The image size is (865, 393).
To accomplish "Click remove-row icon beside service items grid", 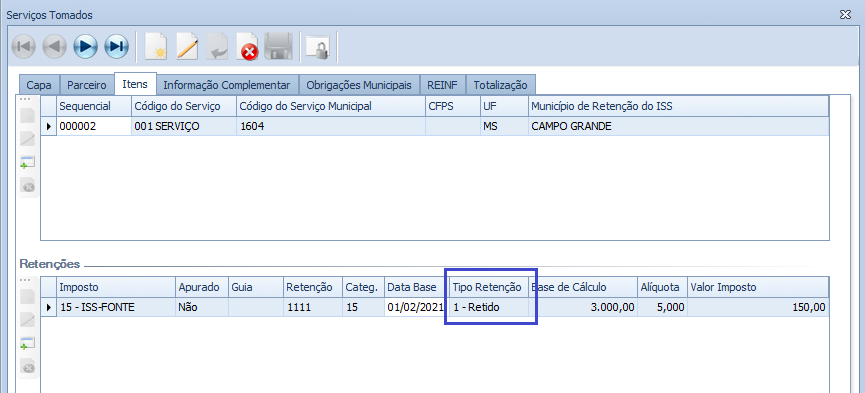I will point(28,186).
